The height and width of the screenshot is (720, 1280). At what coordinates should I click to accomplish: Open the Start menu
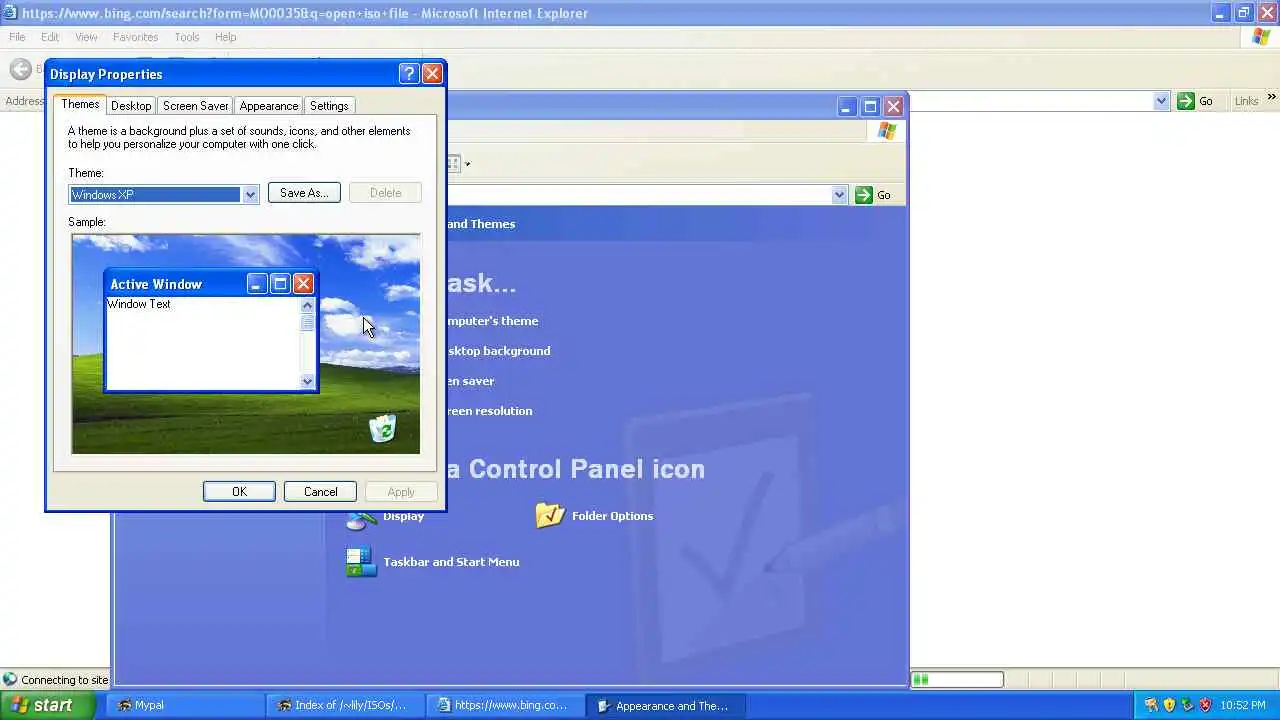coord(48,705)
